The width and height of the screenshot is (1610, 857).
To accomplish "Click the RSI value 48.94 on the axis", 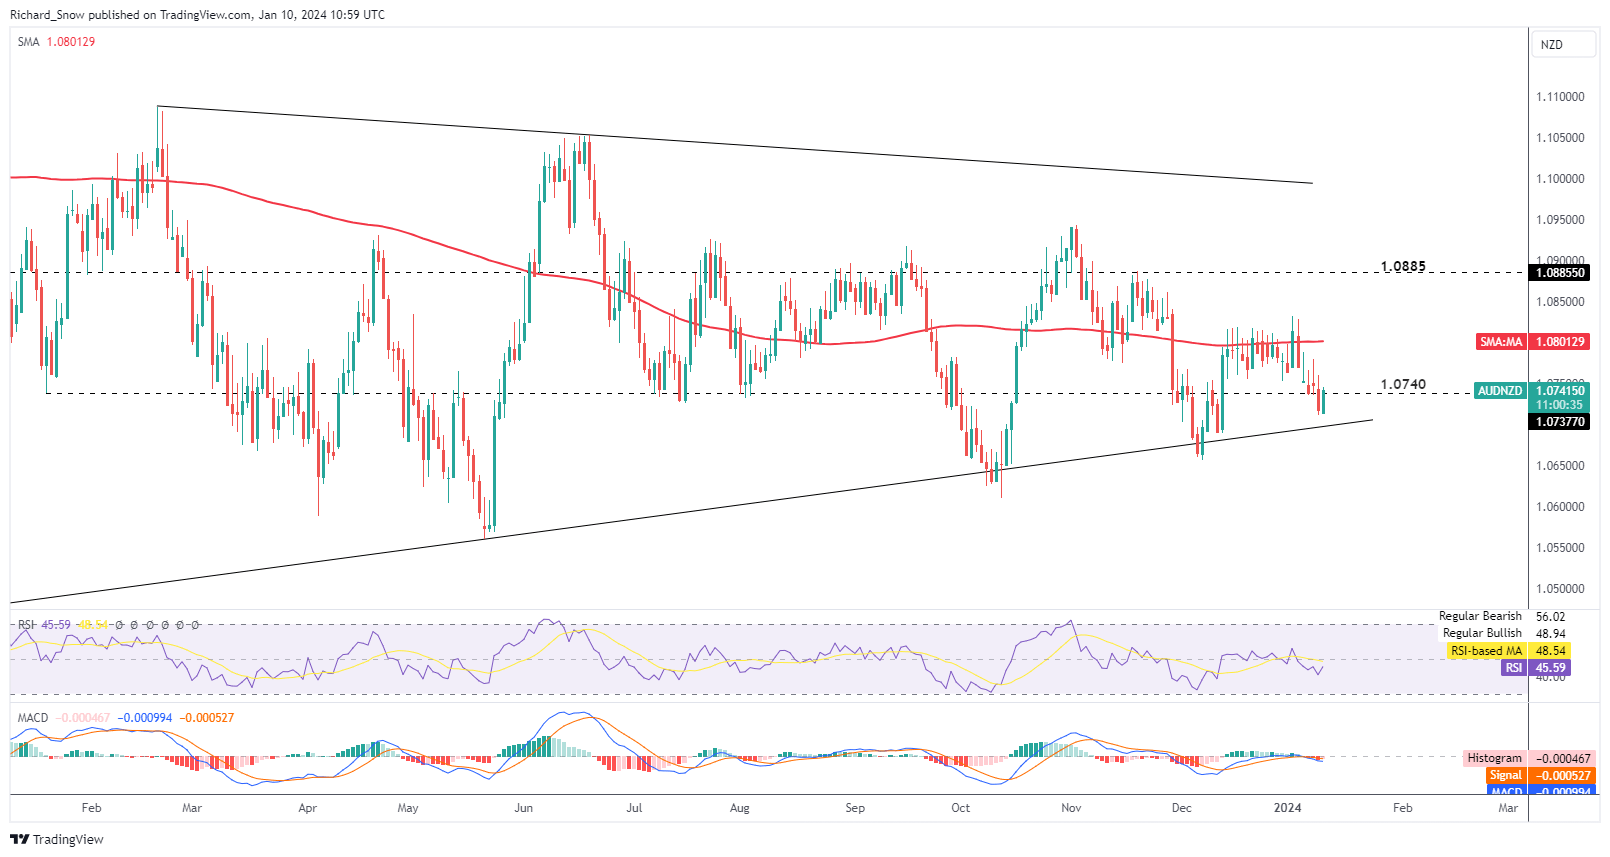I will pos(1551,634).
